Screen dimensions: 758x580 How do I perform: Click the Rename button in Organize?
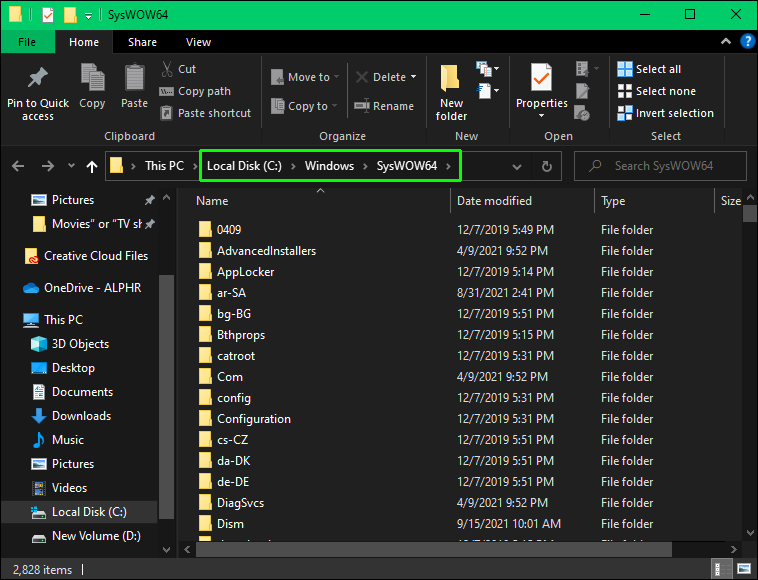click(383, 106)
